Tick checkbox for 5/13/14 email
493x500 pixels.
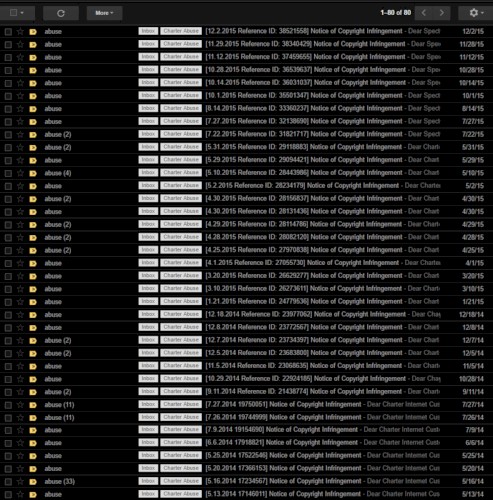coord(8,495)
